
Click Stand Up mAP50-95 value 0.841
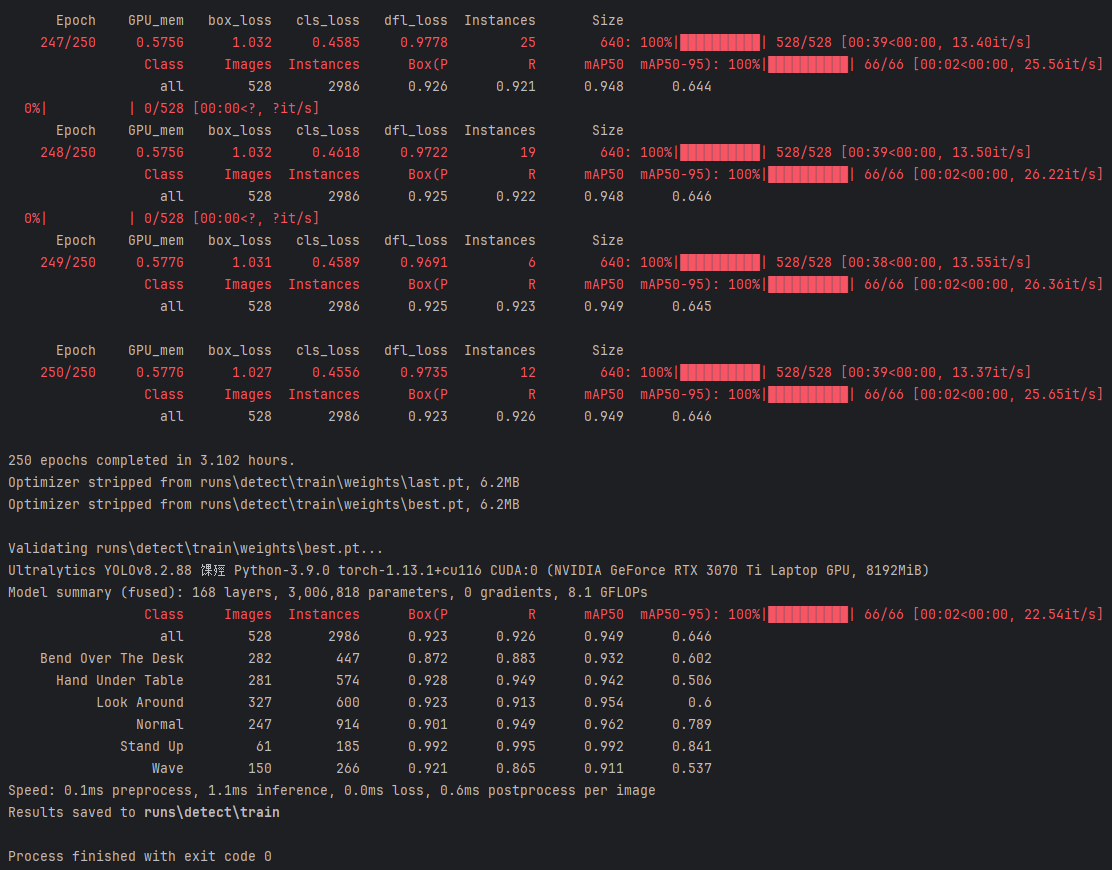(691, 746)
